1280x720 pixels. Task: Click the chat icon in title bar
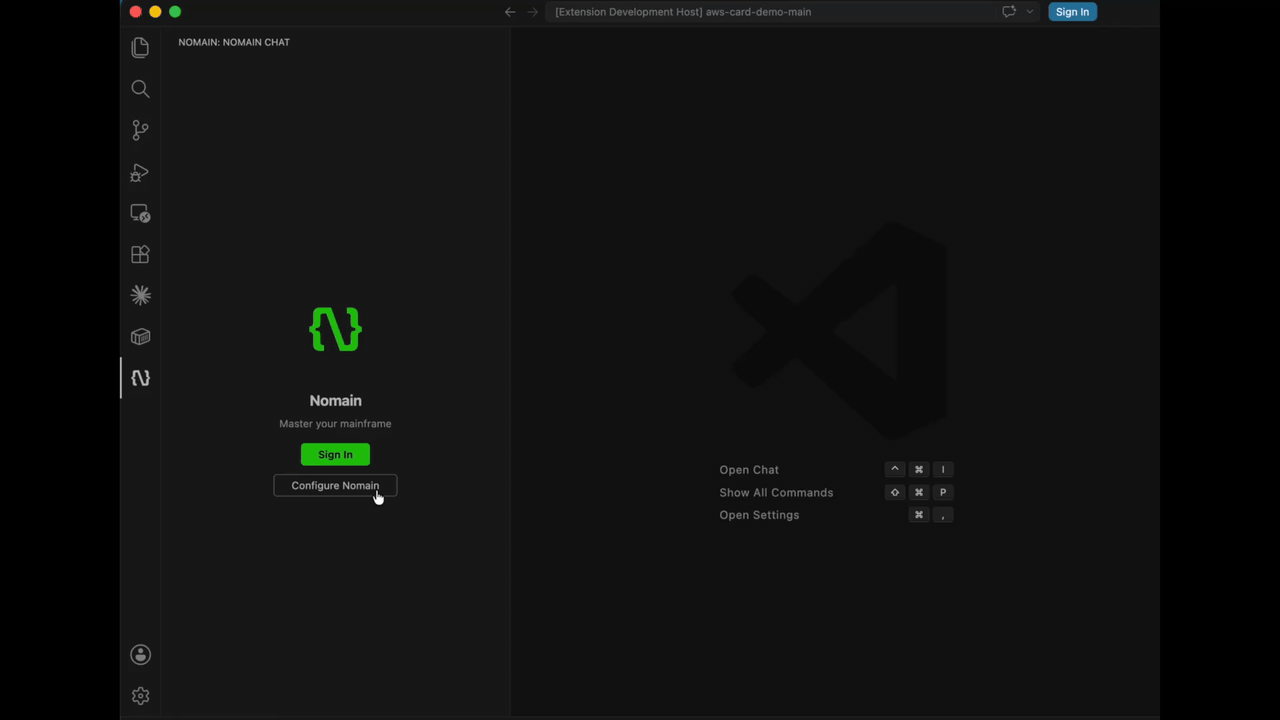pos(1009,12)
